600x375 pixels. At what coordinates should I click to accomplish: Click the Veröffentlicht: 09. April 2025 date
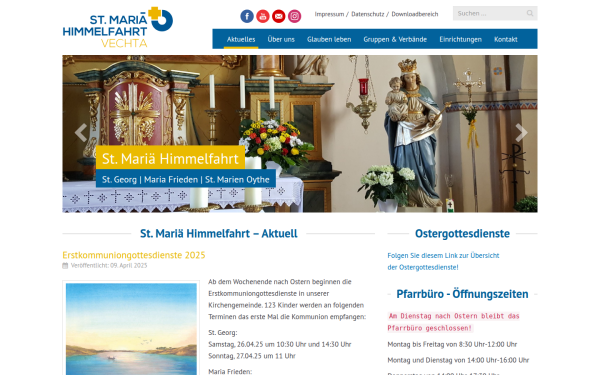[109, 266]
